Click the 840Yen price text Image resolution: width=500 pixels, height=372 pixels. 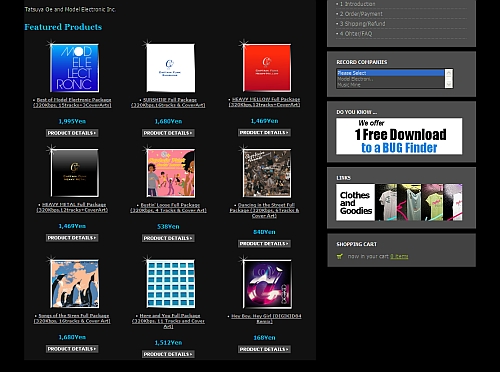pyautogui.click(x=264, y=232)
